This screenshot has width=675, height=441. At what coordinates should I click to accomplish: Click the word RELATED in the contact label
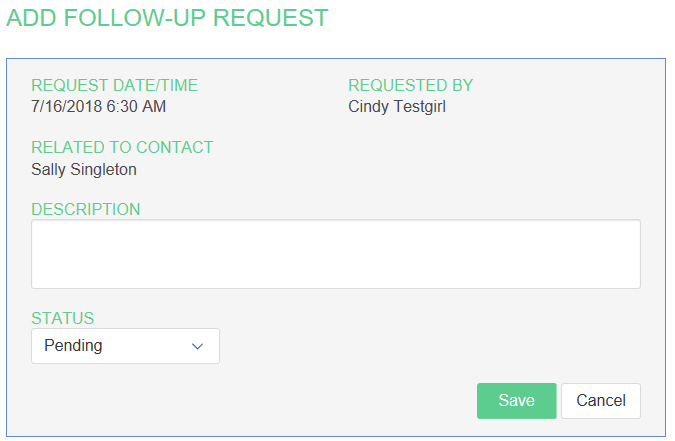[70, 147]
